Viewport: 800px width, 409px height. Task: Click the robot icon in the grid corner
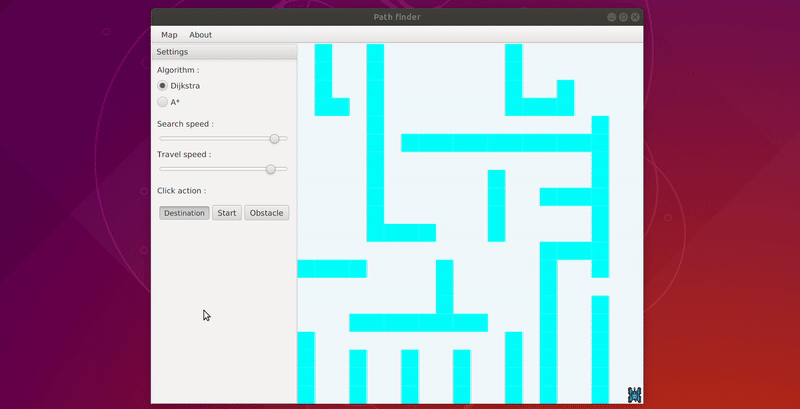point(634,394)
